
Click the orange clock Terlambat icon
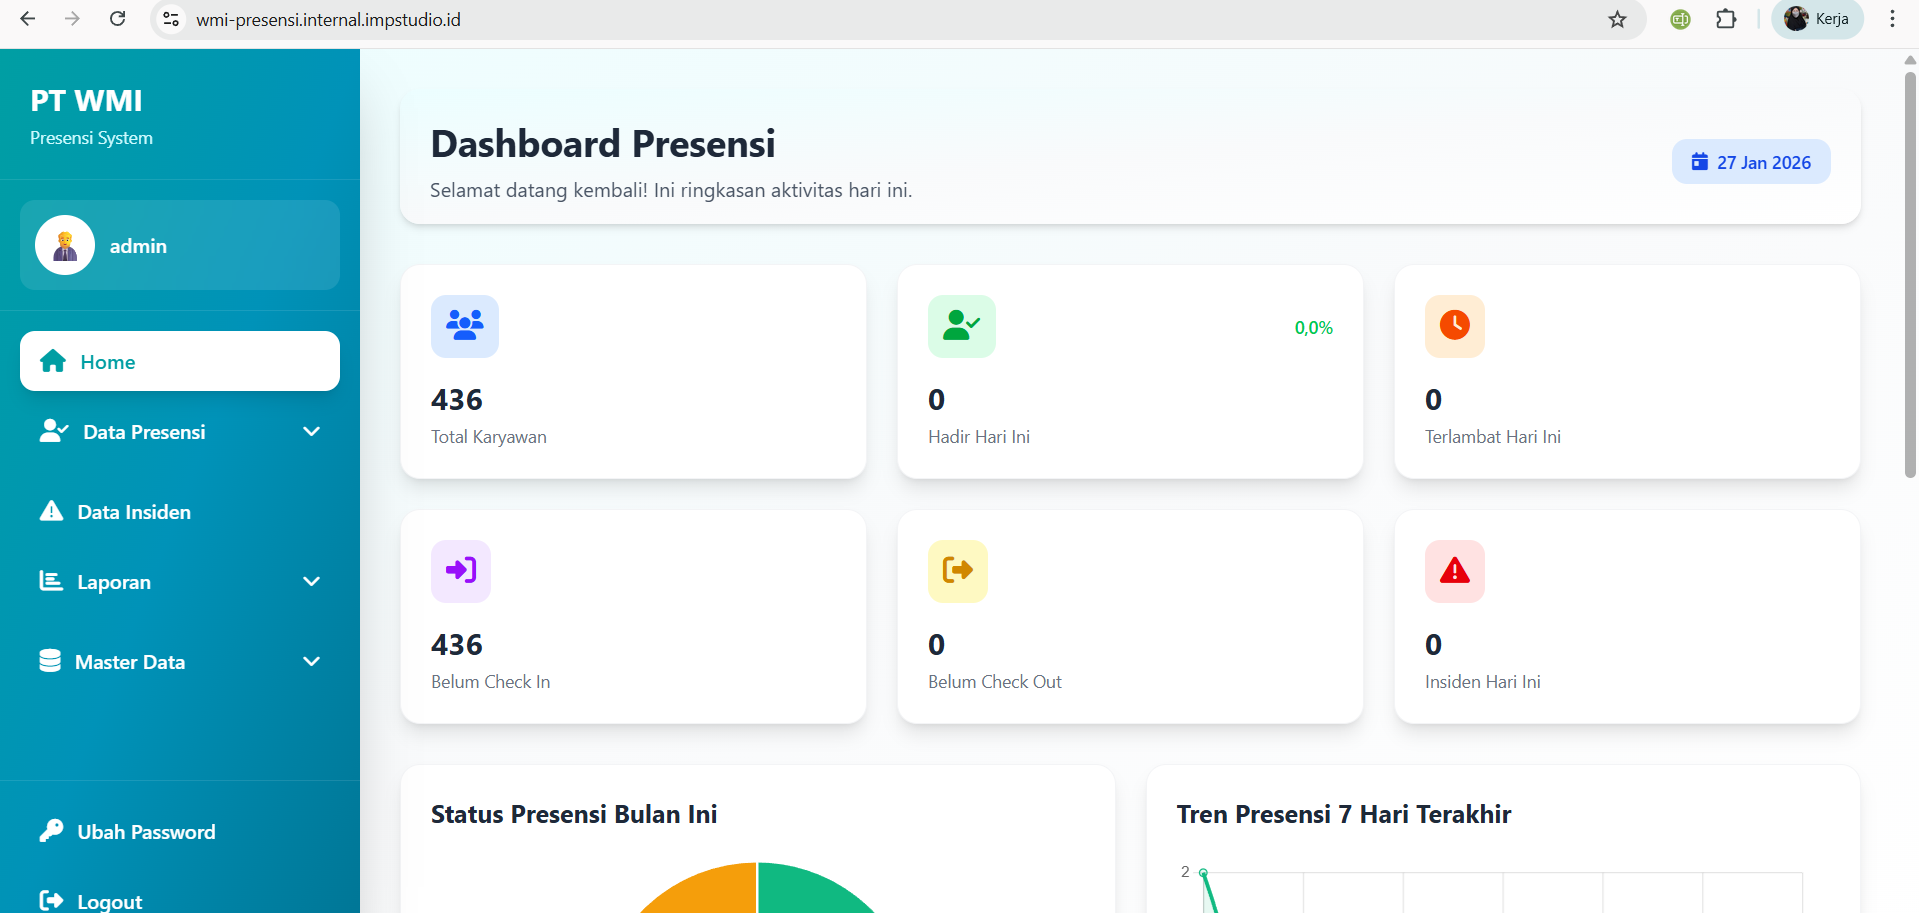click(x=1454, y=326)
